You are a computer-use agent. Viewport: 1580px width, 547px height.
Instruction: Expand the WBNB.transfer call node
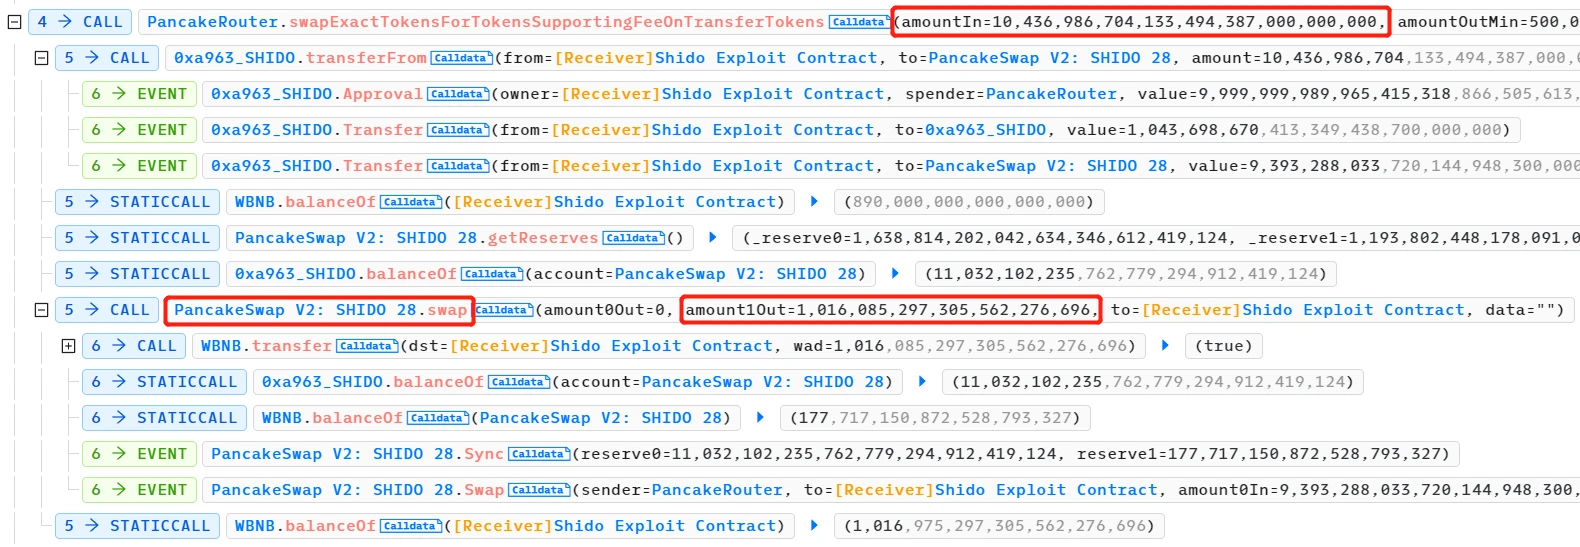tap(68, 346)
